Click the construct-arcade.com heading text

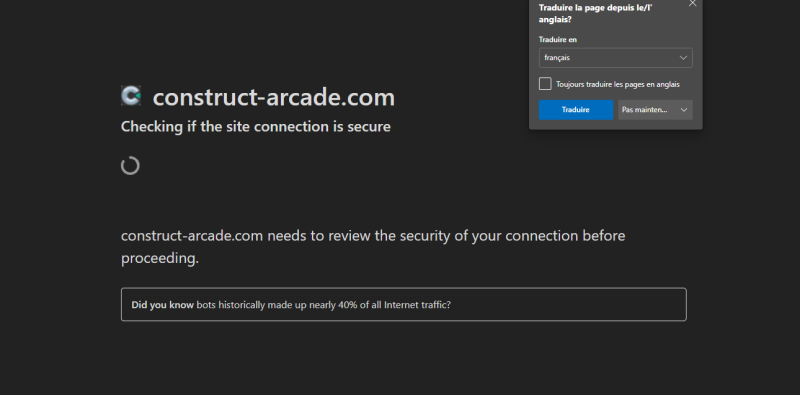point(273,97)
